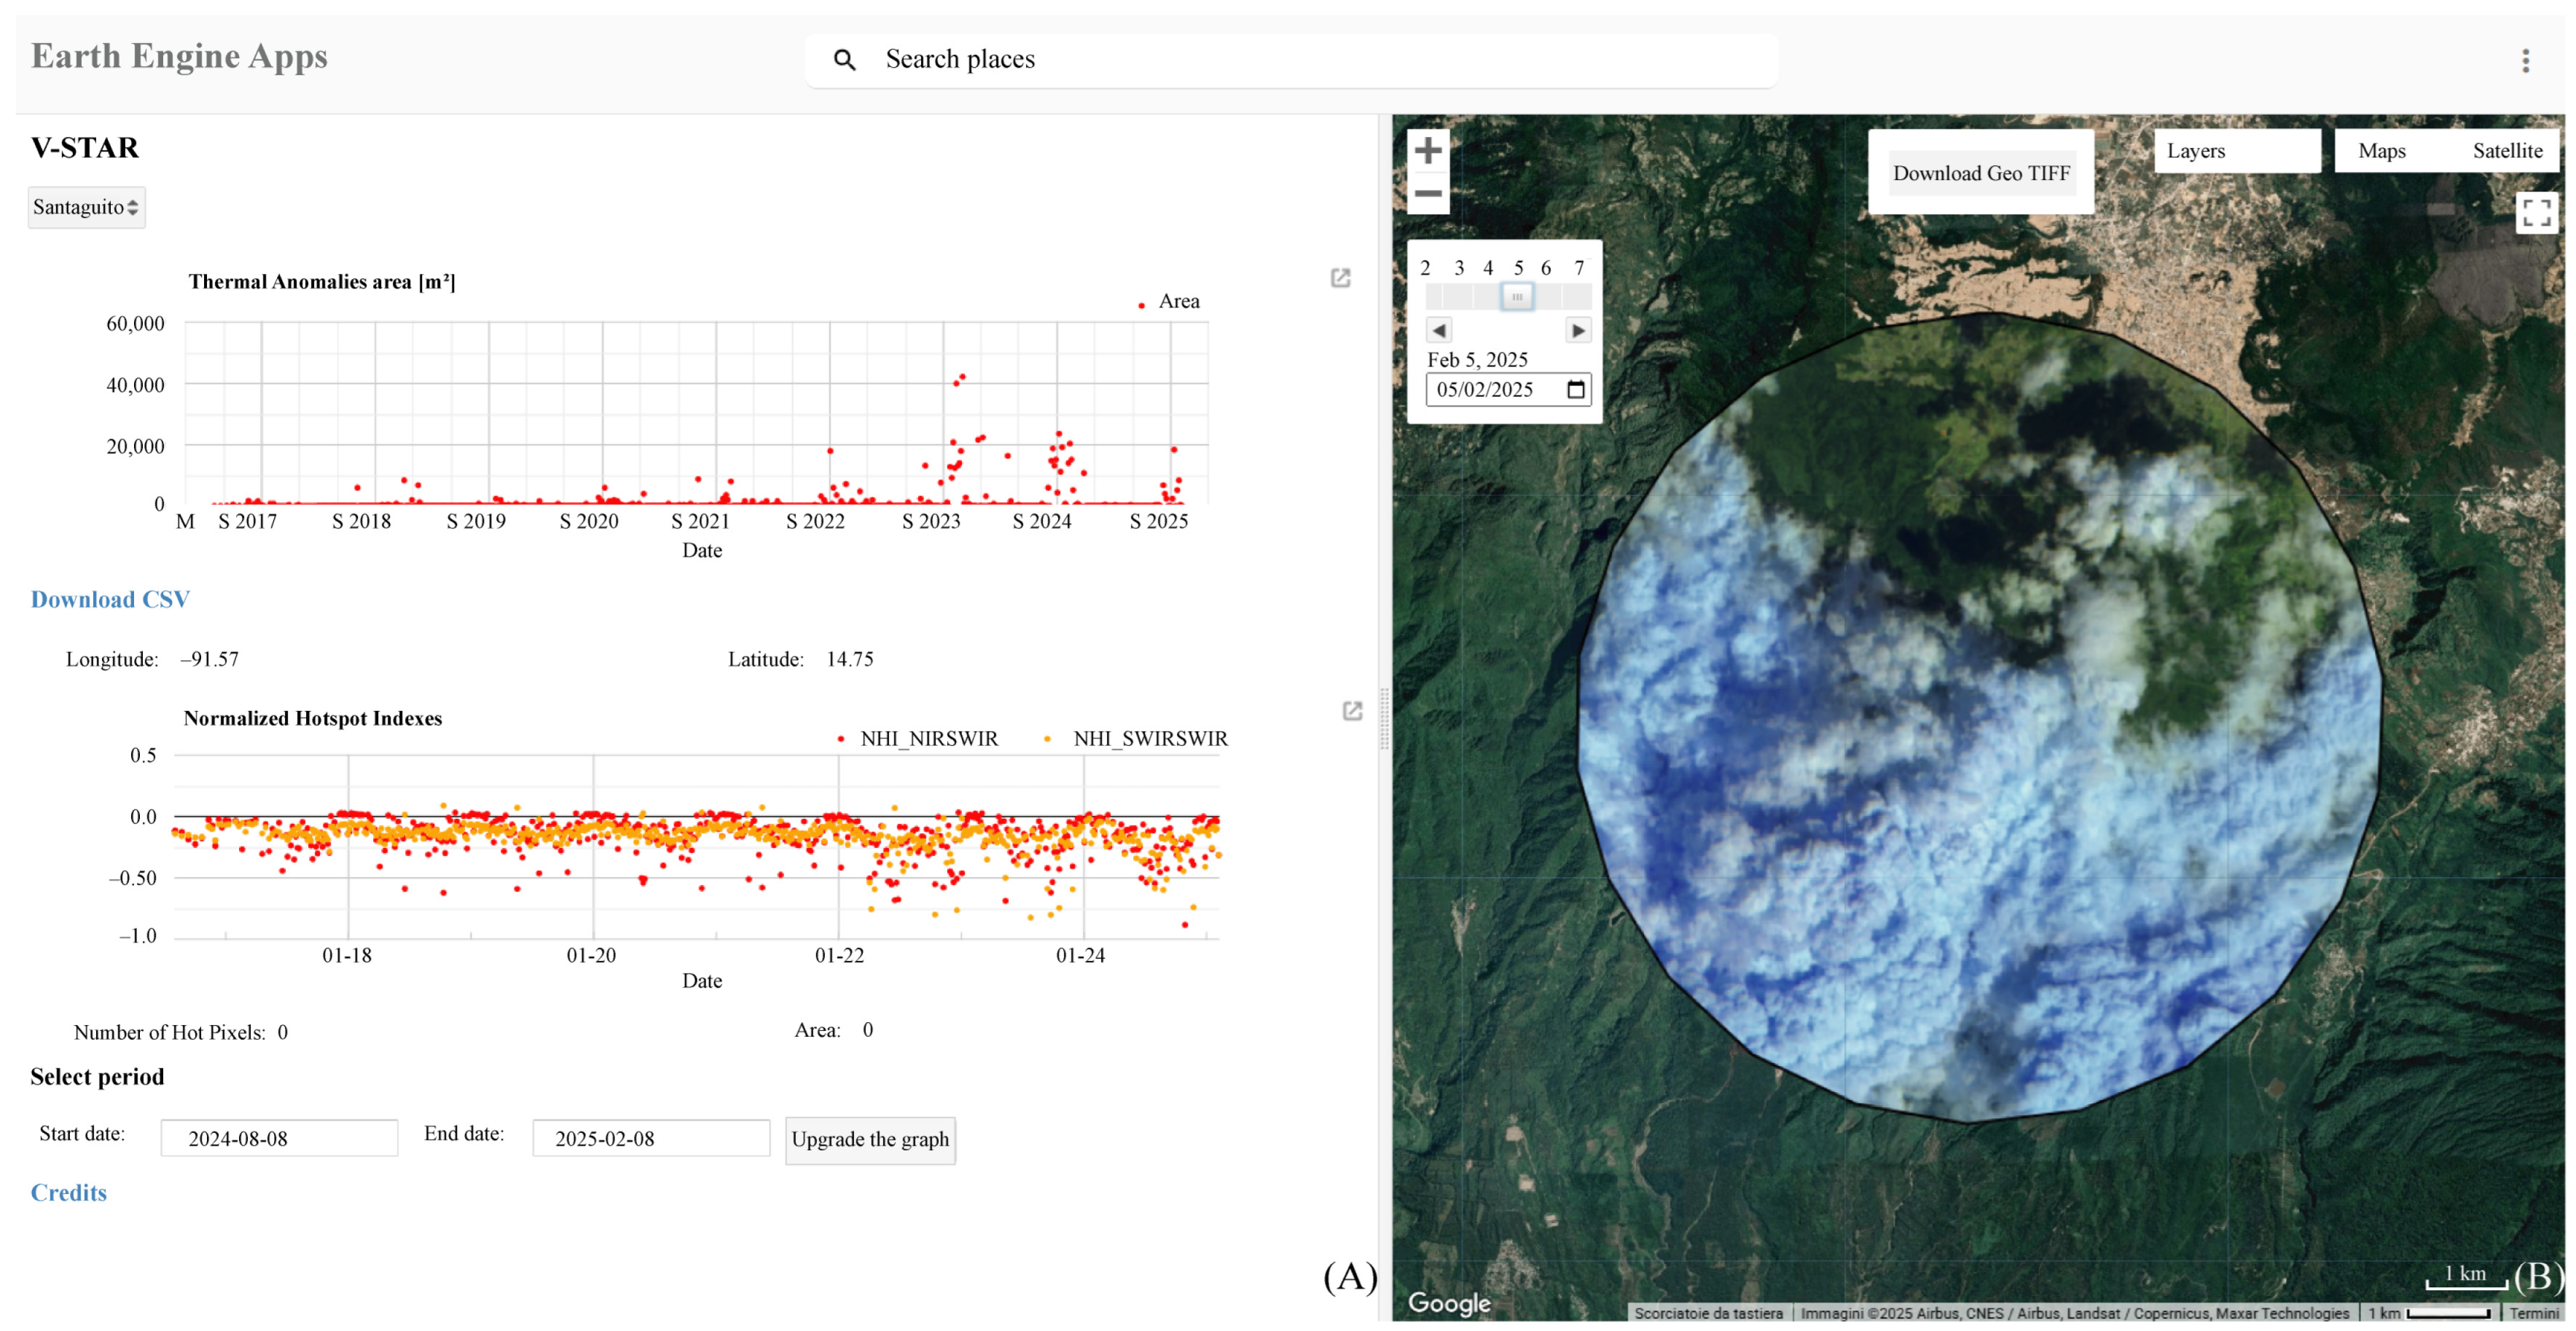2576x1331 pixels.
Task: Zoom out of the map
Action: point(1427,195)
